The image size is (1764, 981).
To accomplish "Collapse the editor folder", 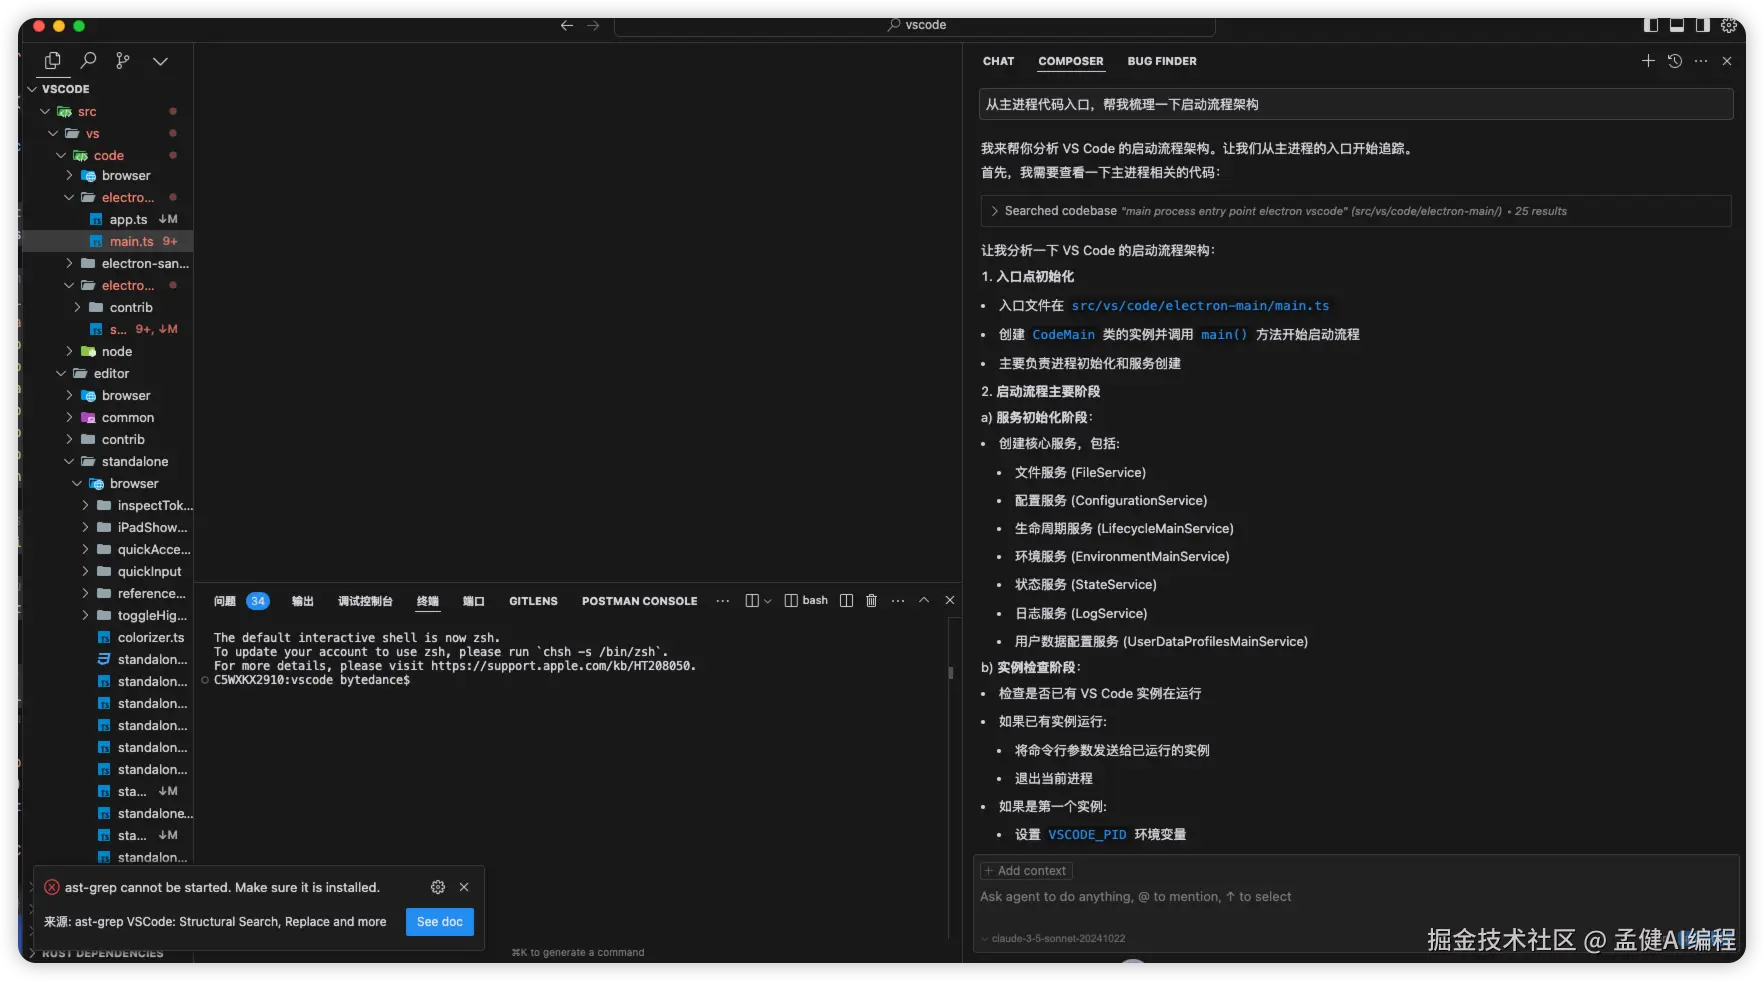I will (61, 373).
